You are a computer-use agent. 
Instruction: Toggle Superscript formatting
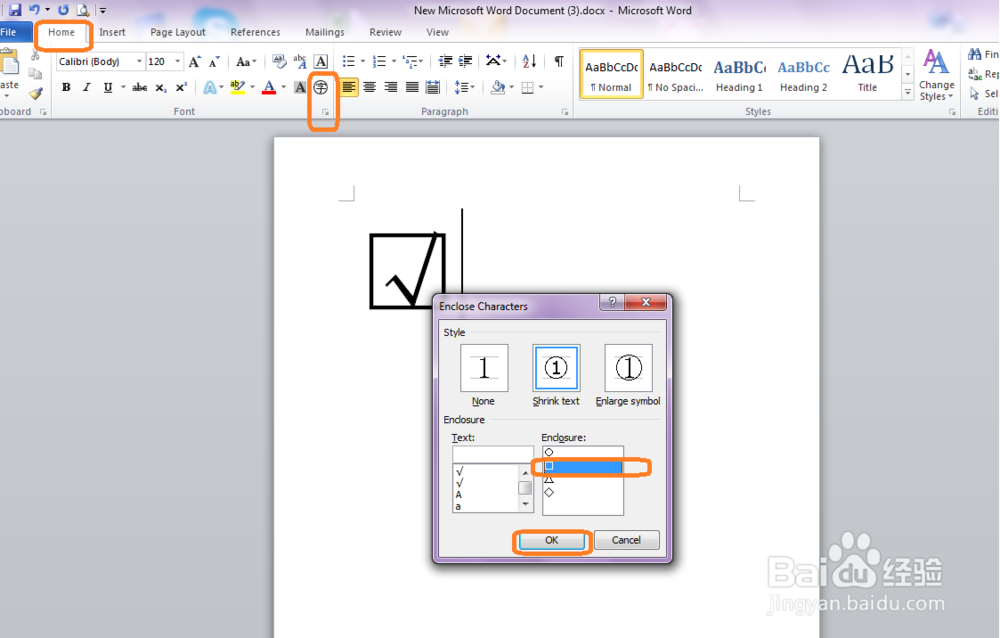[x=181, y=87]
